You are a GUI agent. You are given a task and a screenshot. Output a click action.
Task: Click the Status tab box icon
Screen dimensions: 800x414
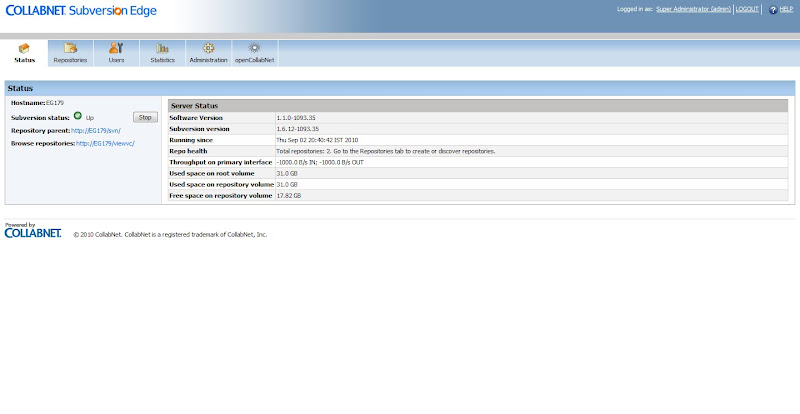point(24,48)
